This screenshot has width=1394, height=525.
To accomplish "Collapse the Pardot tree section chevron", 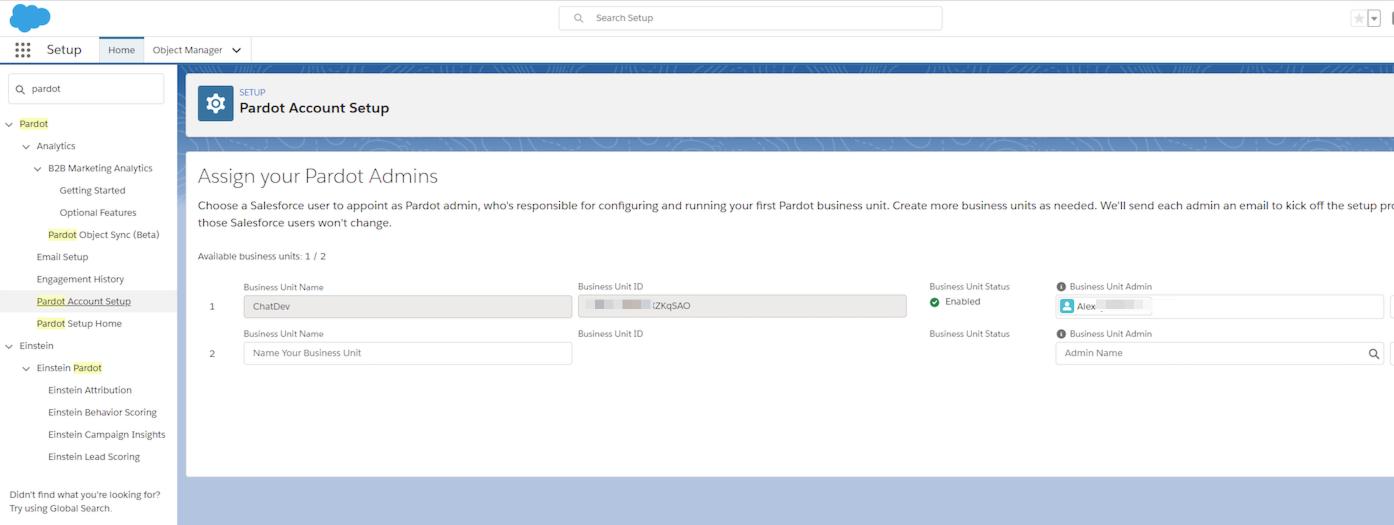I will pyautogui.click(x=10, y=124).
